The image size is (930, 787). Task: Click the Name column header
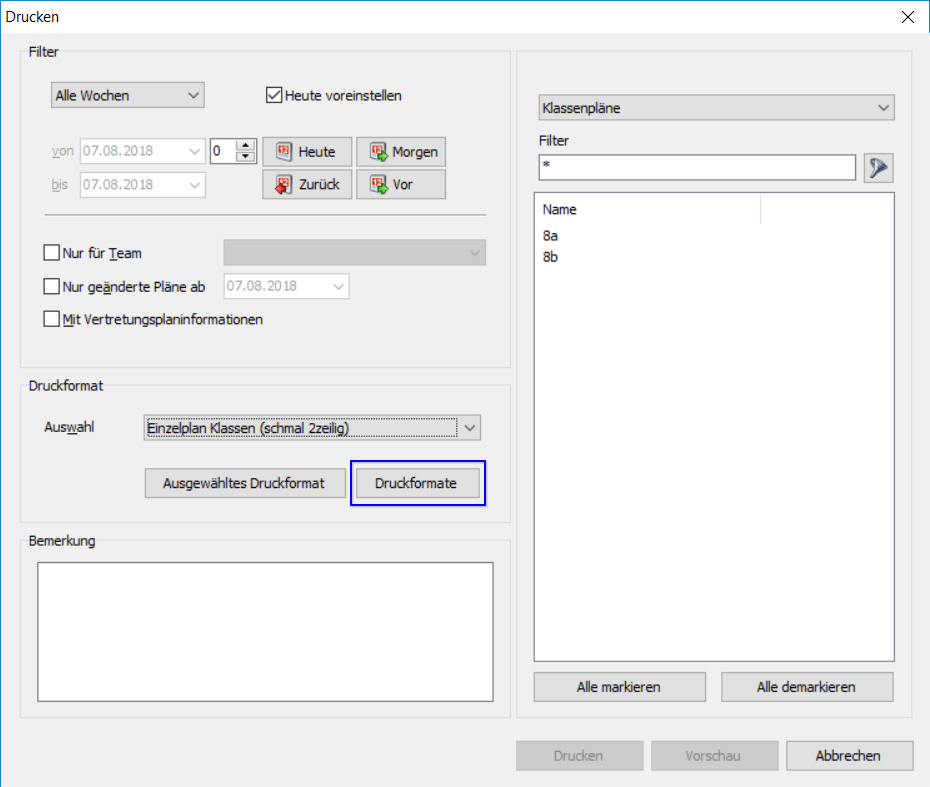(648, 209)
